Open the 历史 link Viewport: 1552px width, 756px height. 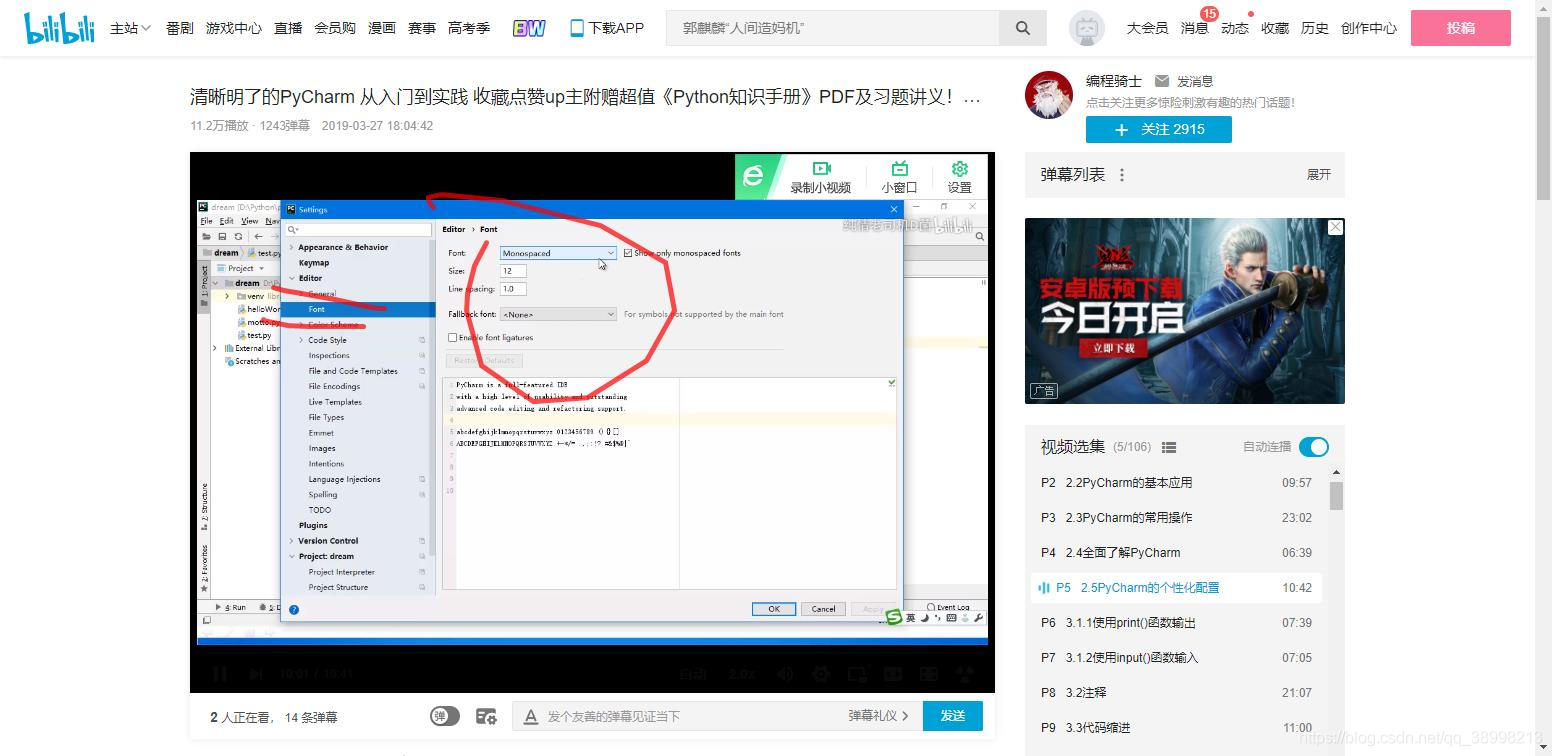[1315, 28]
